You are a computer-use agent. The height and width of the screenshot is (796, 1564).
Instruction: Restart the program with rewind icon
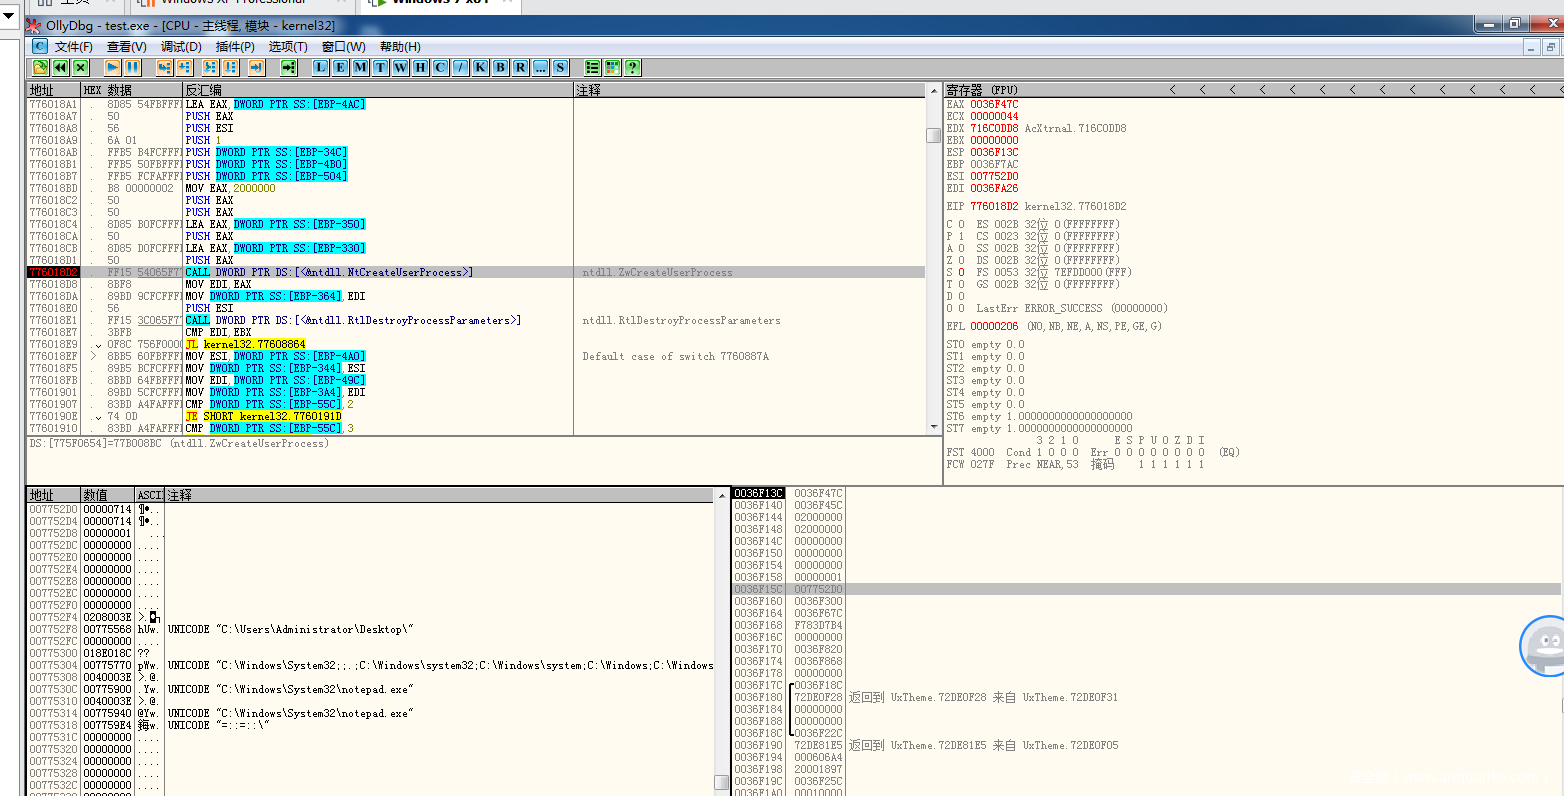(60, 67)
